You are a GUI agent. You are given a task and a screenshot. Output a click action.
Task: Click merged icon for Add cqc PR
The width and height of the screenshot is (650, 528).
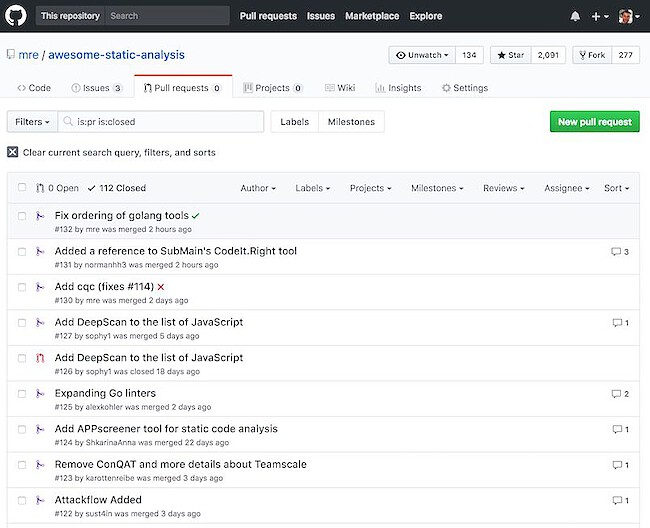(40, 287)
